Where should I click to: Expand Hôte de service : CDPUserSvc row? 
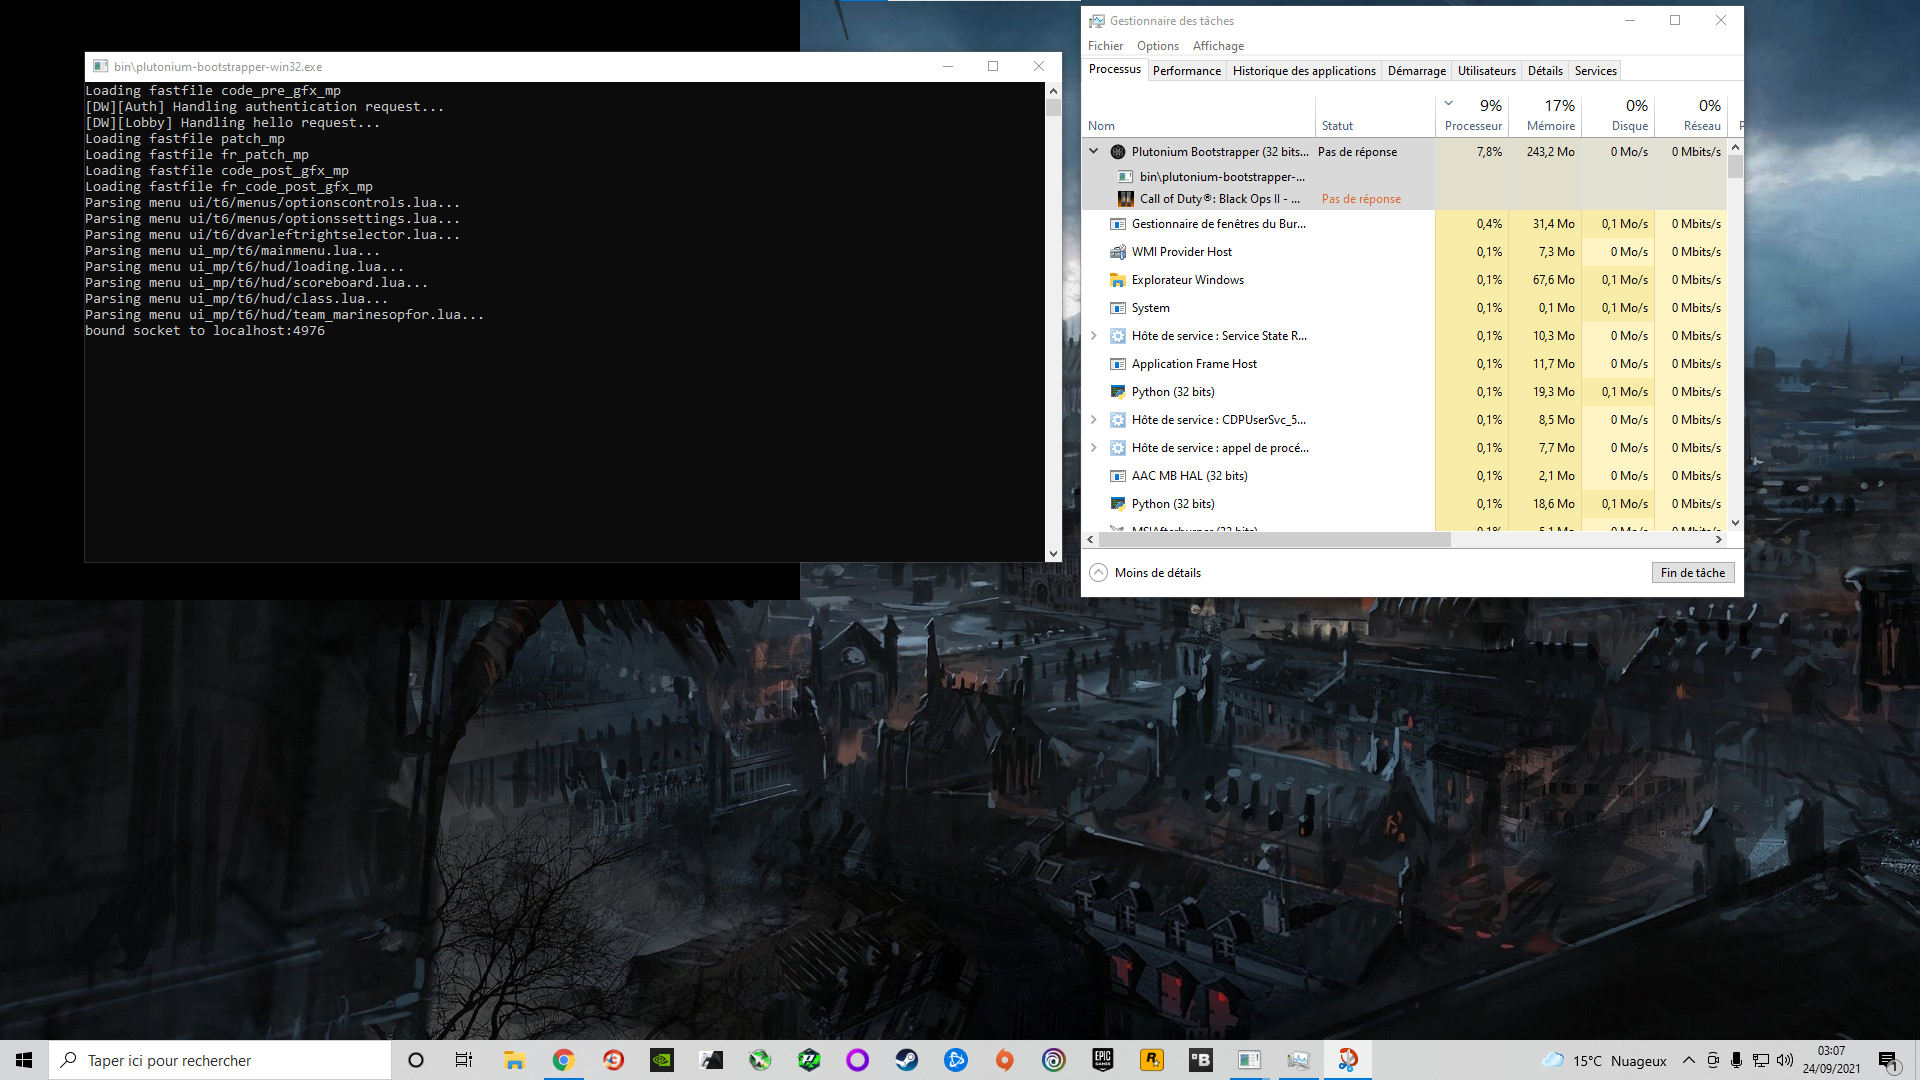point(1094,420)
